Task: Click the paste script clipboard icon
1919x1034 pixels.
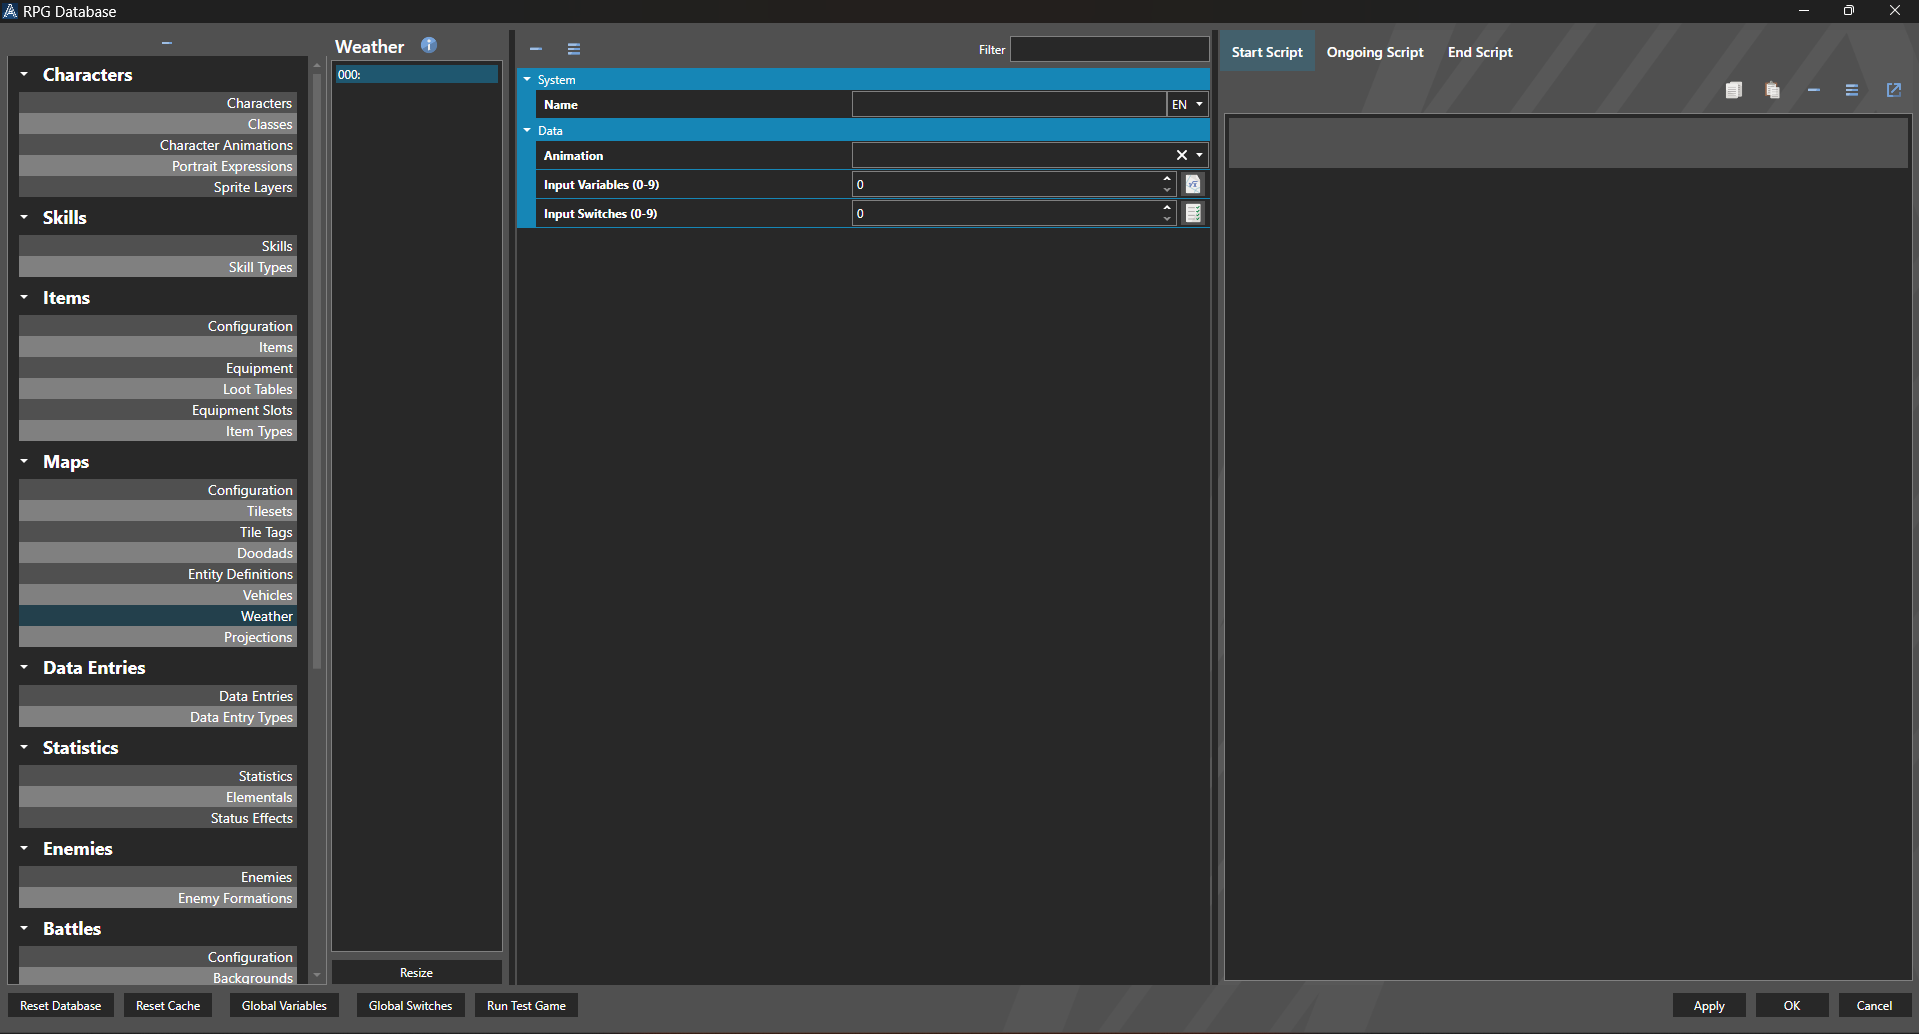Action: coord(1772,90)
